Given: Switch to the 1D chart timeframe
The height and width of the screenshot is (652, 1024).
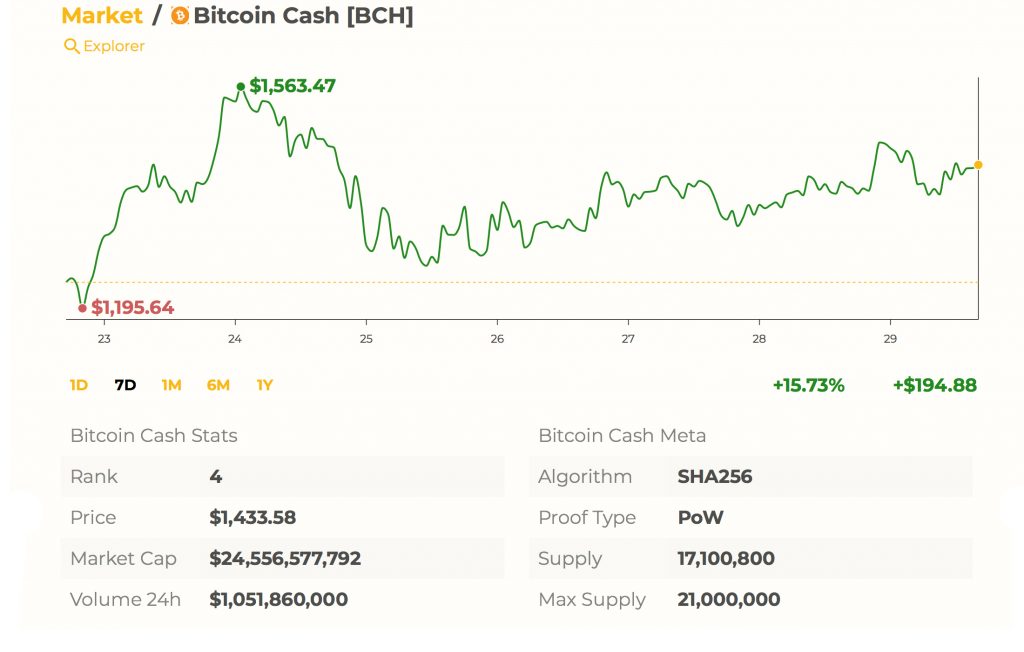Looking at the screenshot, I should pyautogui.click(x=78, y=385).
